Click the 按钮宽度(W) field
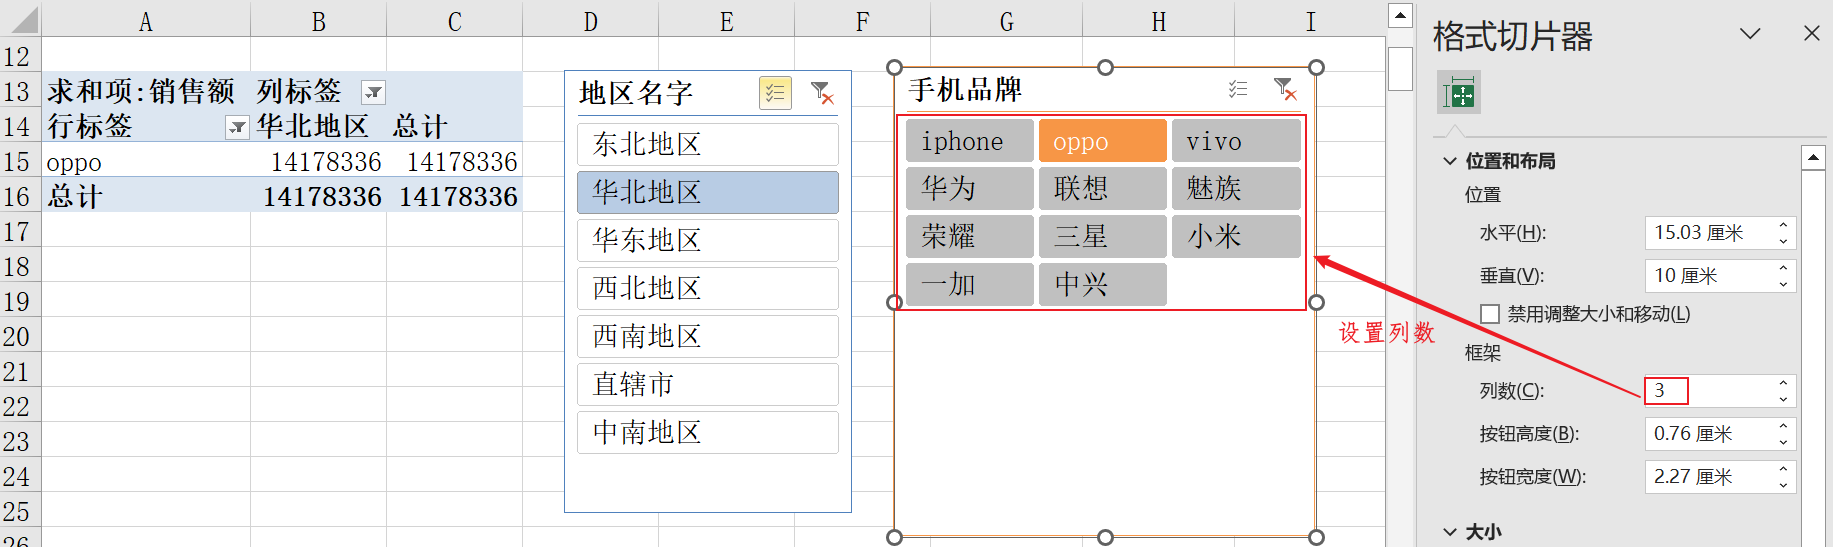The image size is (1833, 547). point(1708,477)
